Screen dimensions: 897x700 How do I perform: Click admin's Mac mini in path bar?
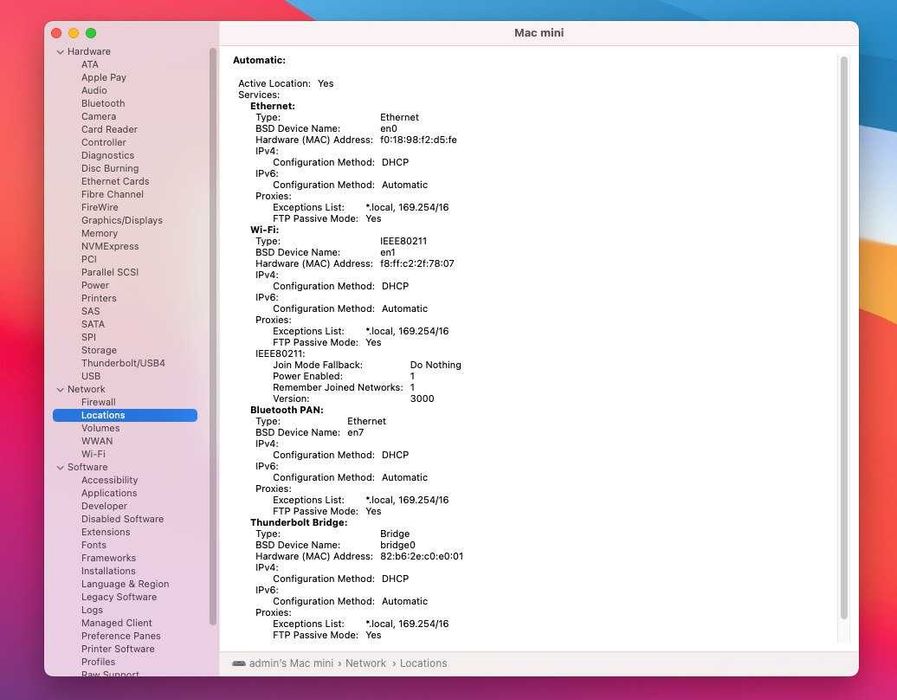(x=291, y=663)
